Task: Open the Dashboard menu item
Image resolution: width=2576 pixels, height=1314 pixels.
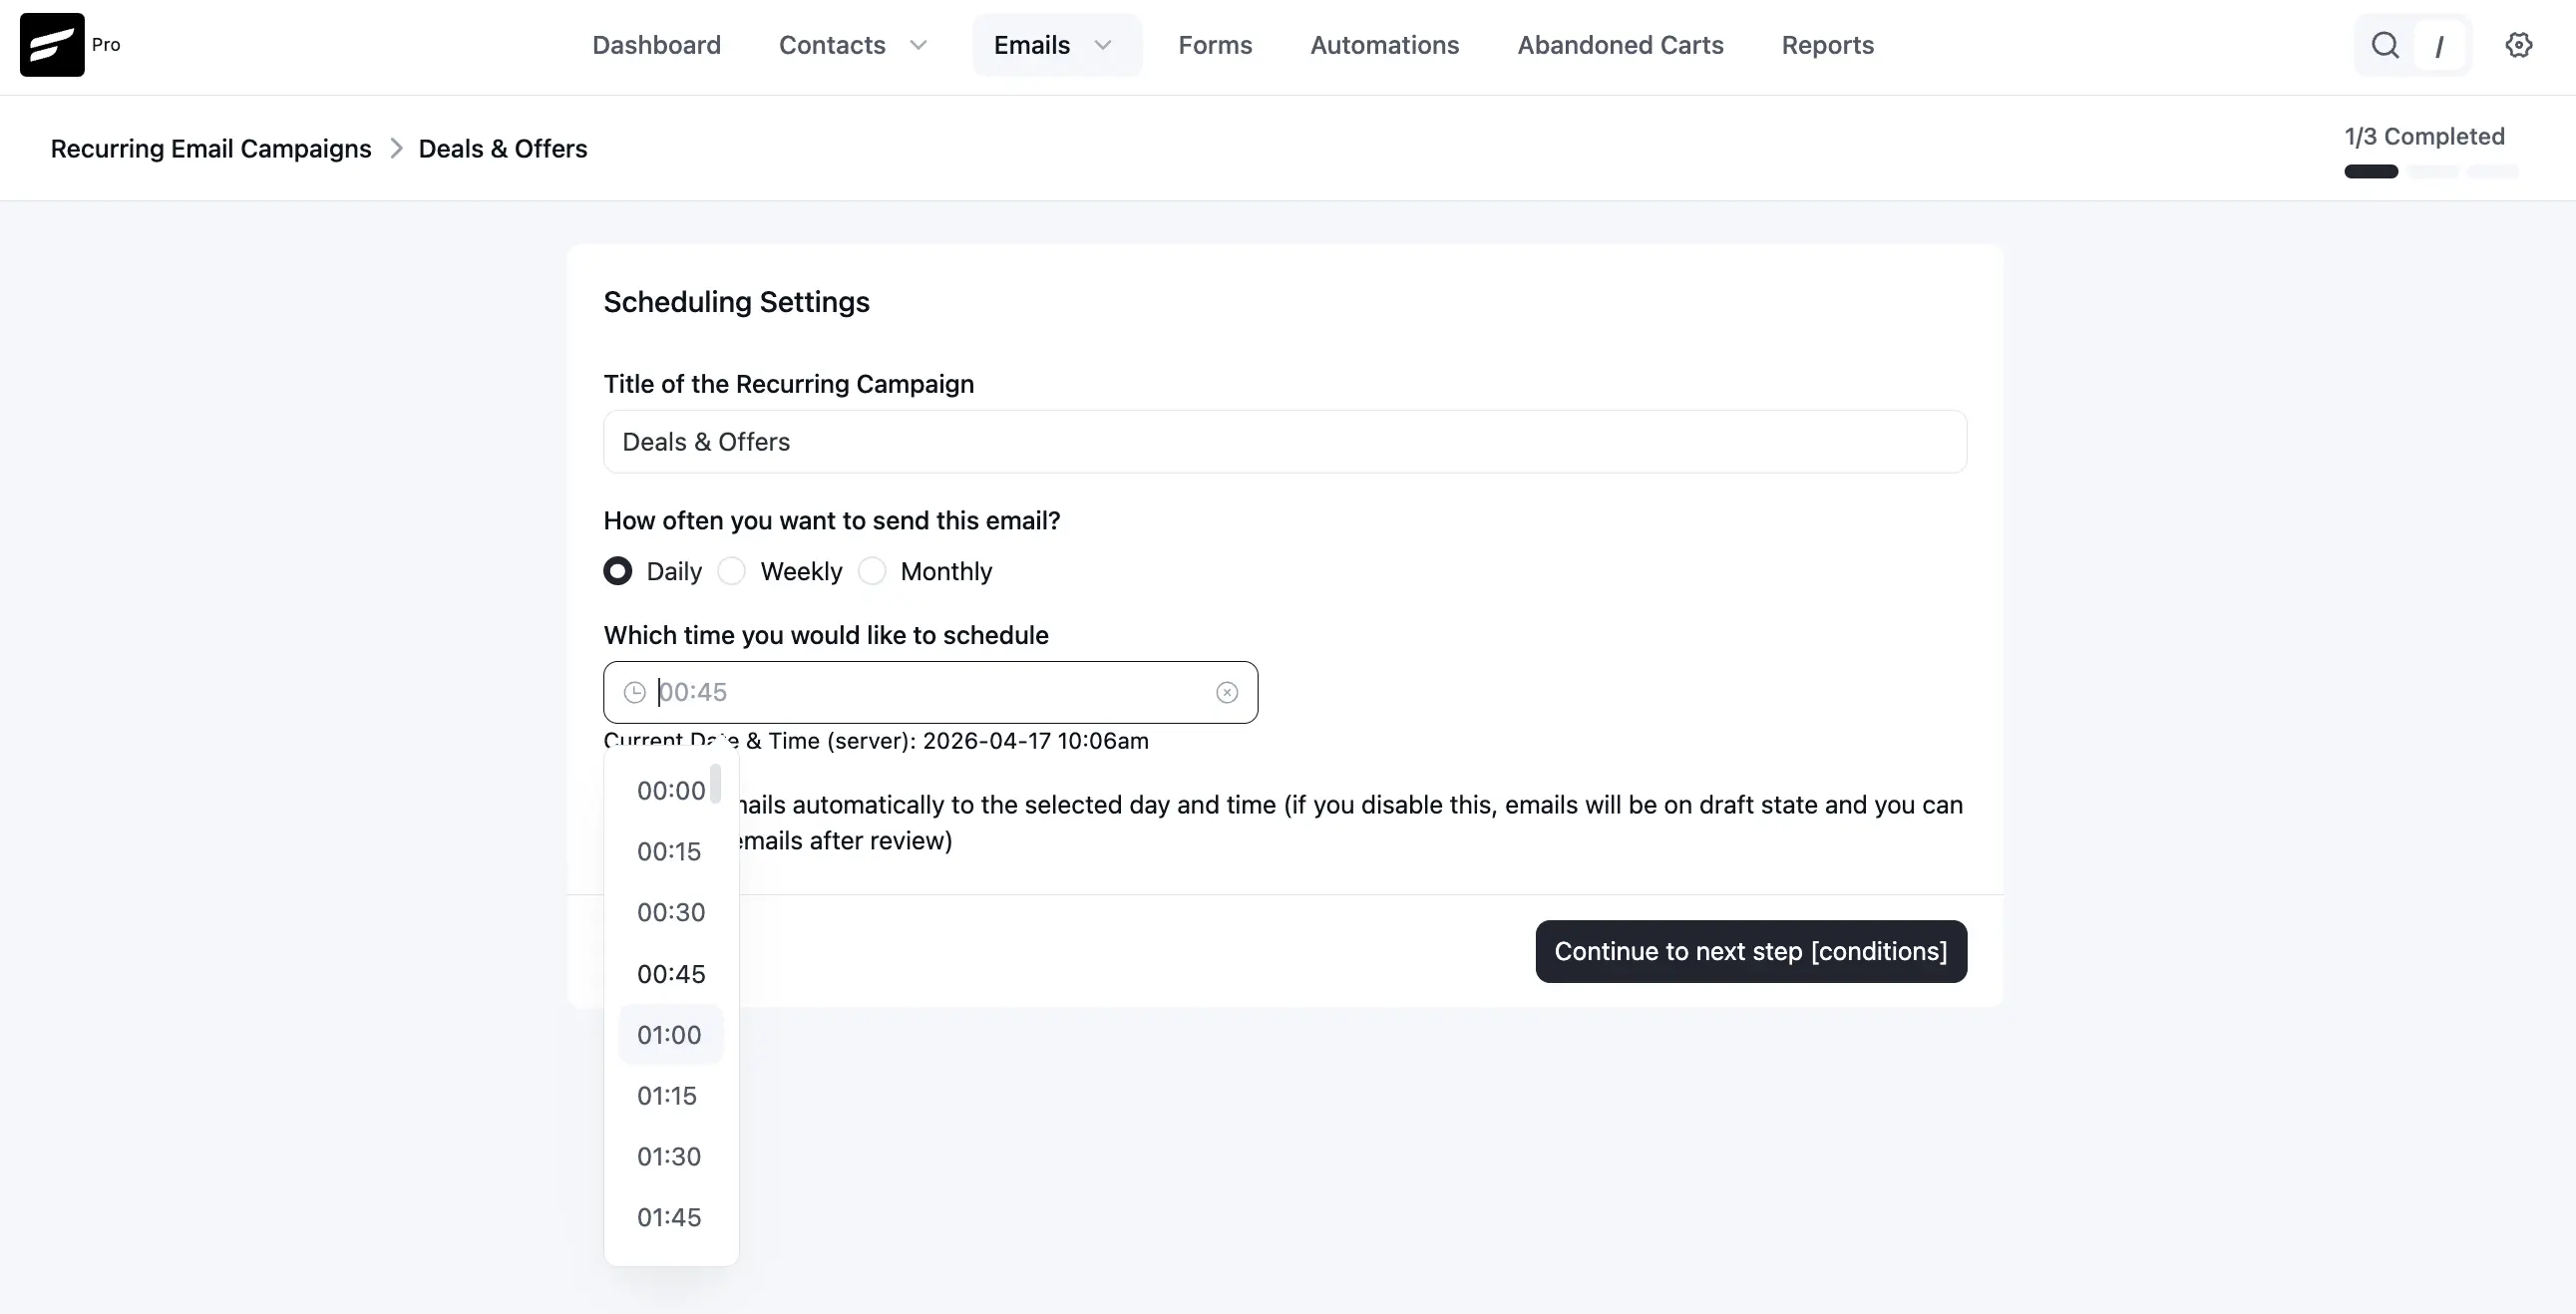Action: click(656, 45)
